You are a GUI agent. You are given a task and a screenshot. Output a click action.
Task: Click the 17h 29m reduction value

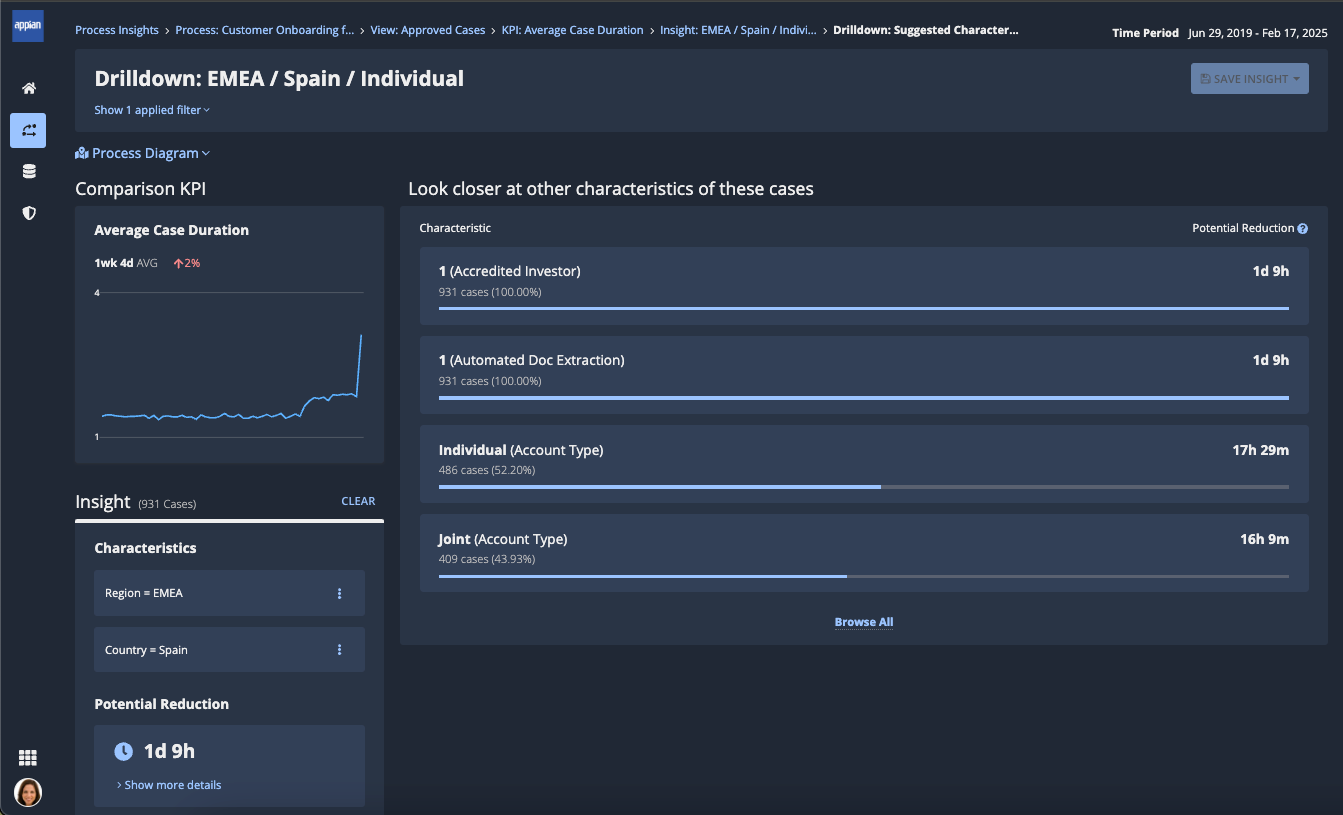[x=1260, y=450]
